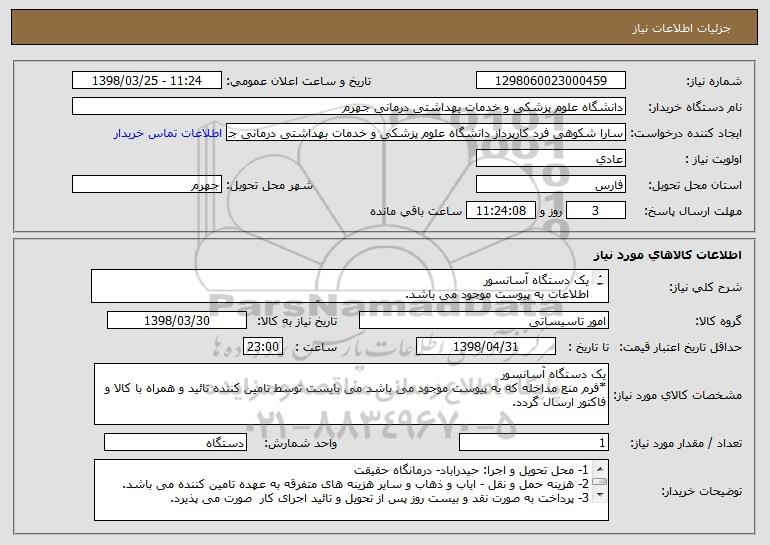
Task: Click the general description box یک دستگاه آسانسور
Action: click(350, 286)
